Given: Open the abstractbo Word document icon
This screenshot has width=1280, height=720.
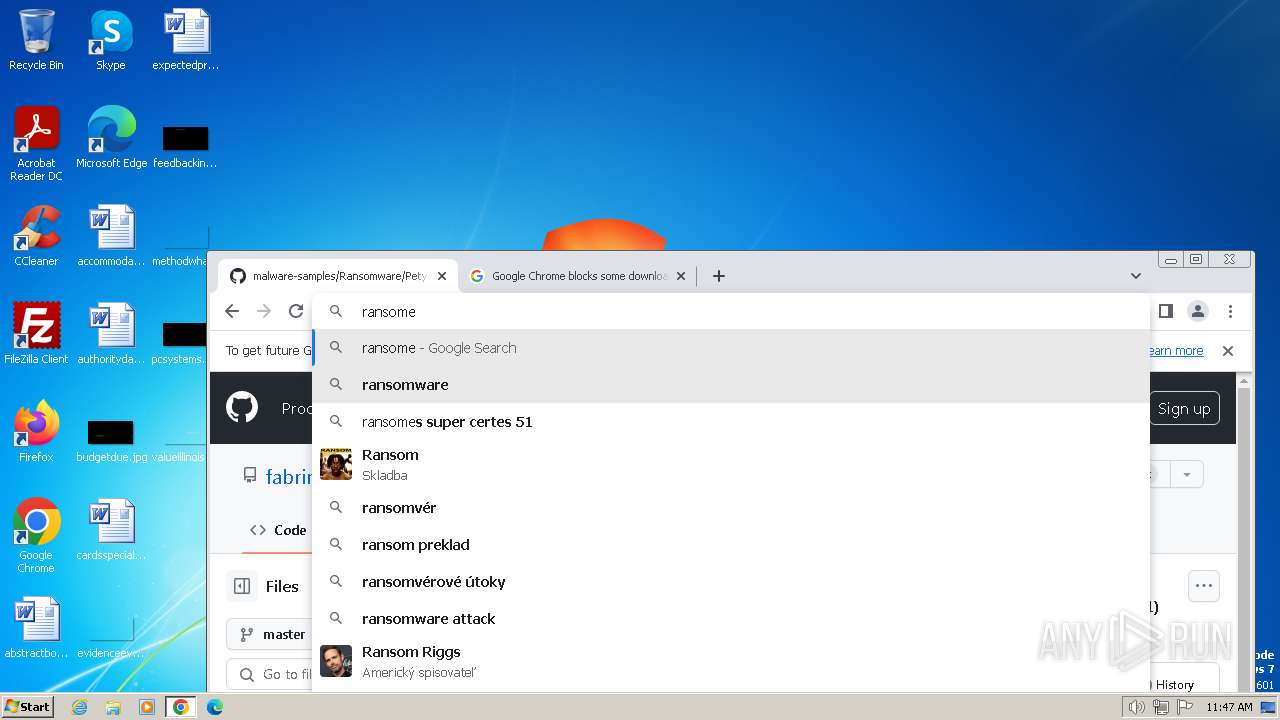Looking at the screenshot, I should (36, 628).
